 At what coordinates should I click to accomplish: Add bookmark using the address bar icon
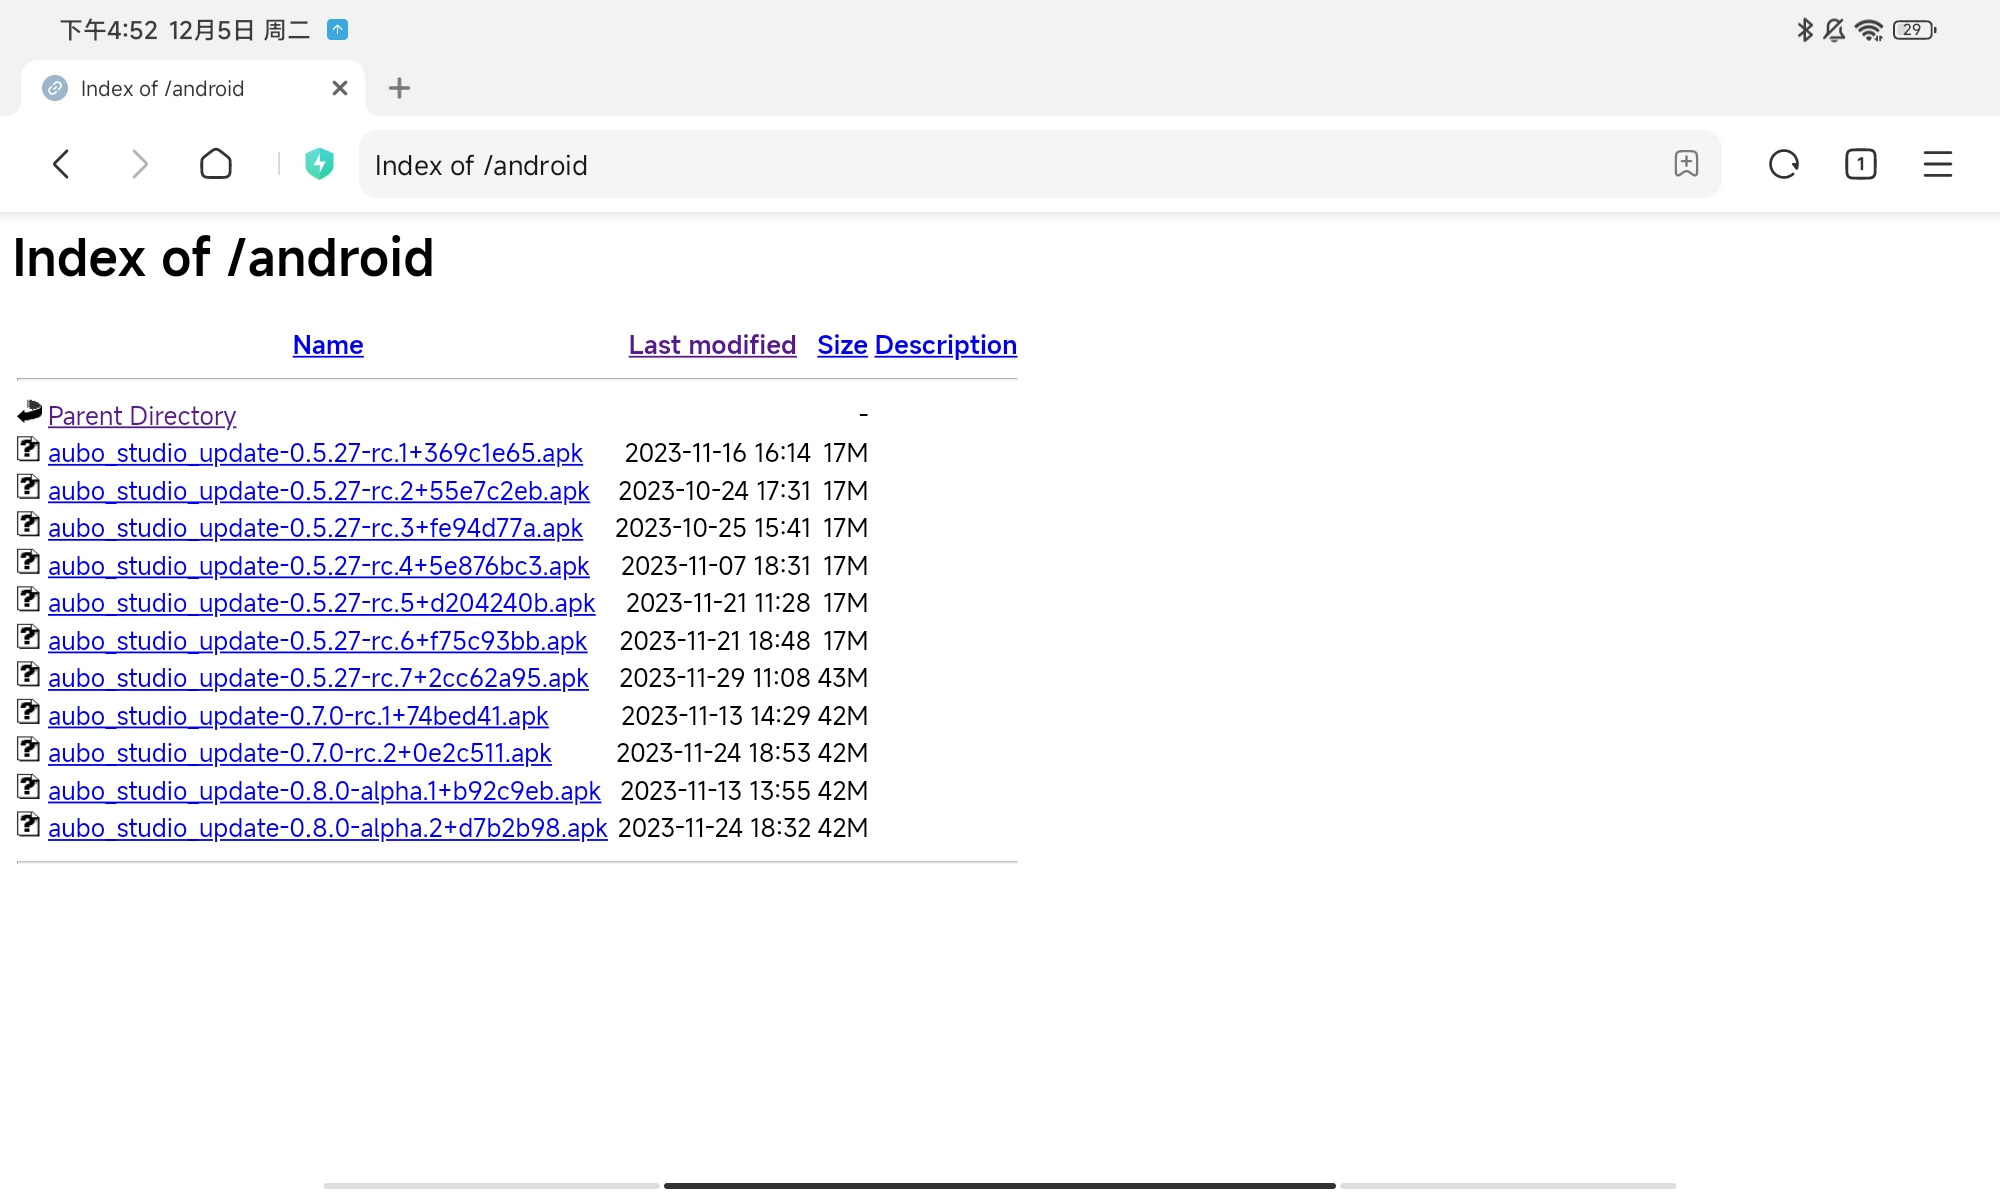[x=1686, y=164]
